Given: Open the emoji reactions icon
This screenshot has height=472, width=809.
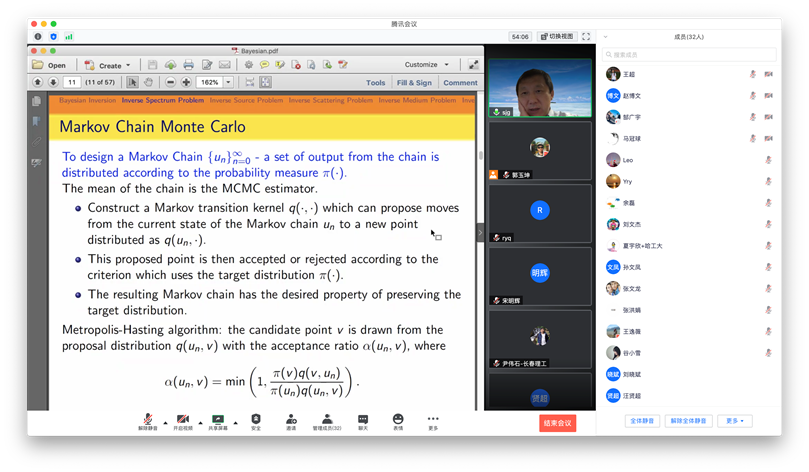Looking at the screenshot, I should click(x=398, y=419).
